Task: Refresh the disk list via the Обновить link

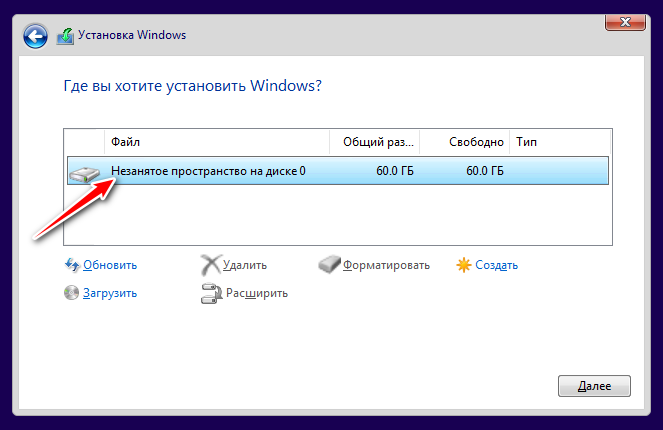Action: point(110,265)
